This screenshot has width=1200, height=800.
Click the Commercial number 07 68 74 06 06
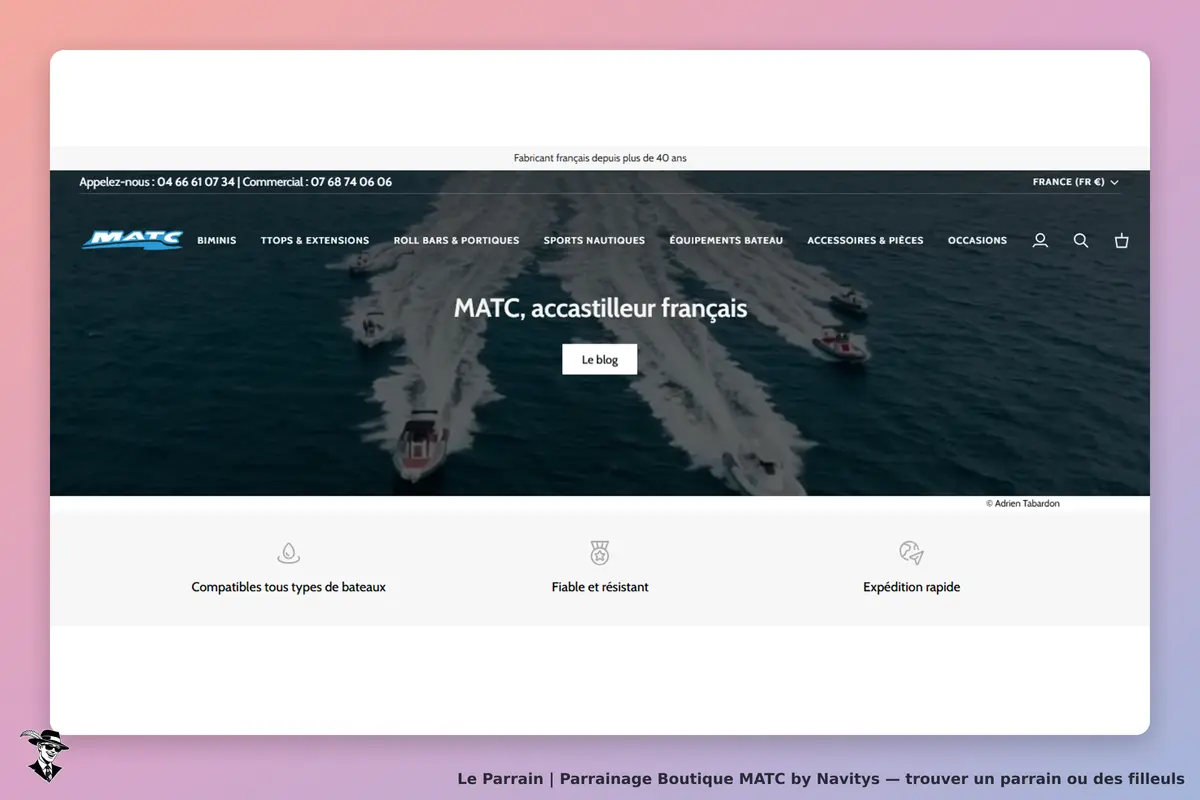pos(351,182)
